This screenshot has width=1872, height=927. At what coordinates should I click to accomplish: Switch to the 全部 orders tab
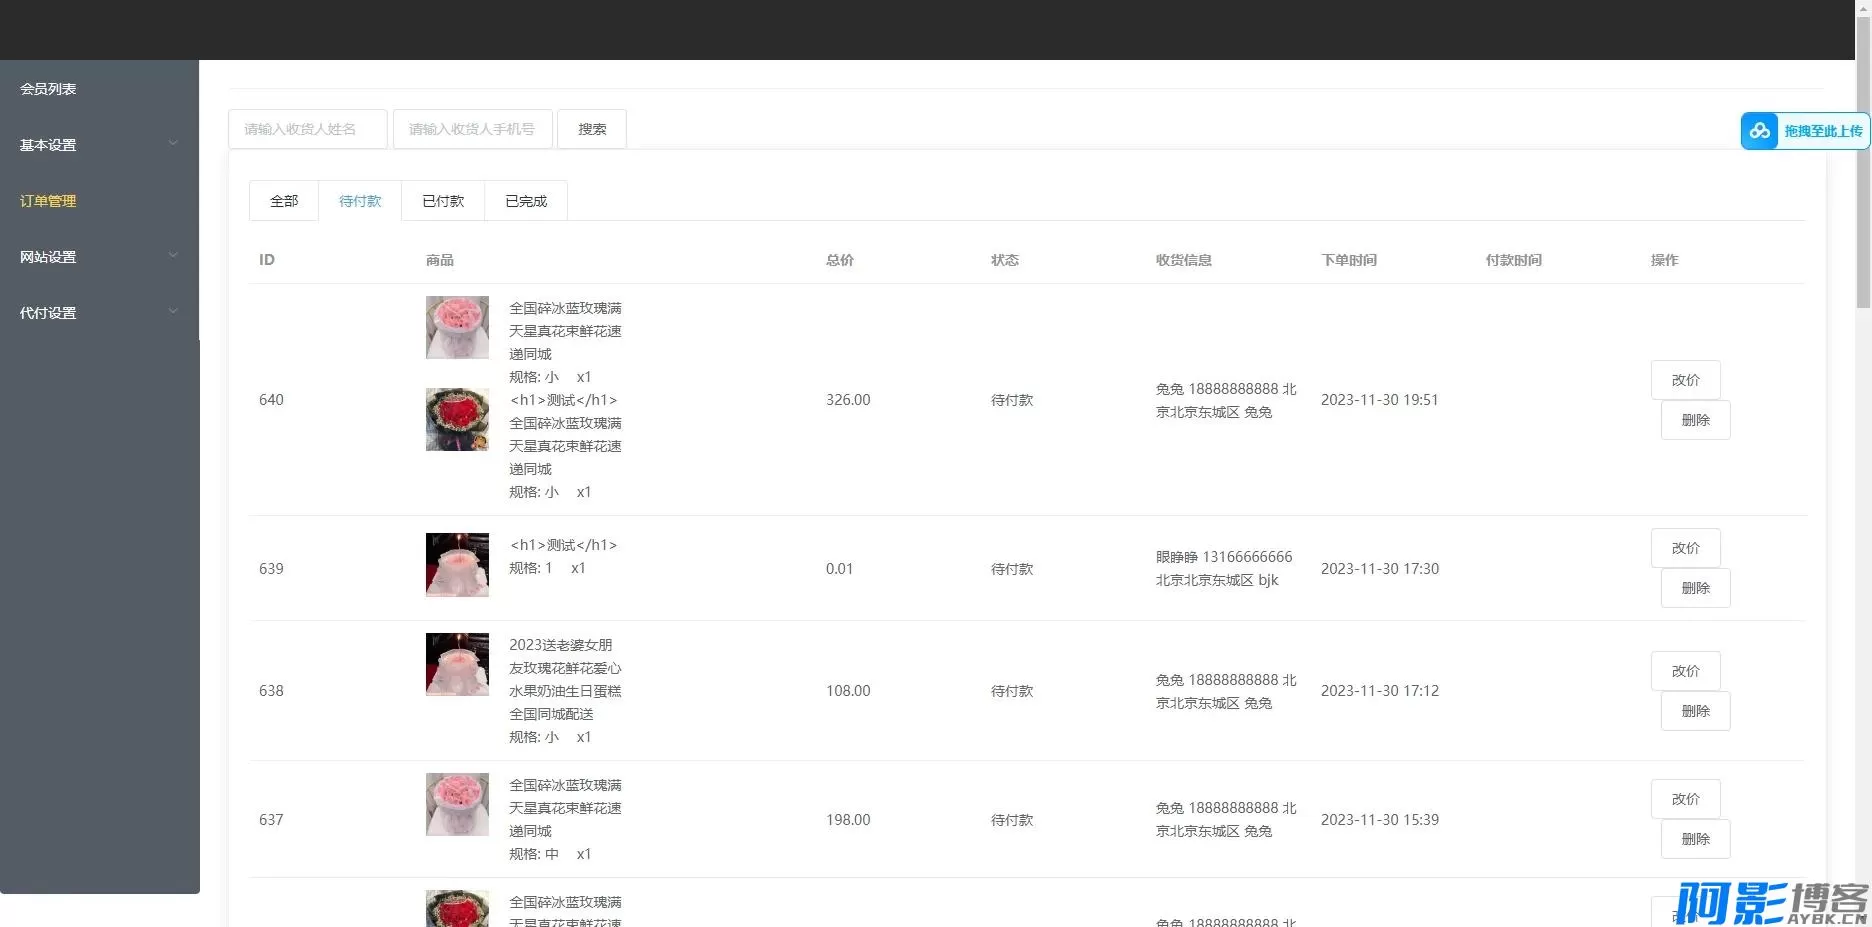tap(284, 201)
